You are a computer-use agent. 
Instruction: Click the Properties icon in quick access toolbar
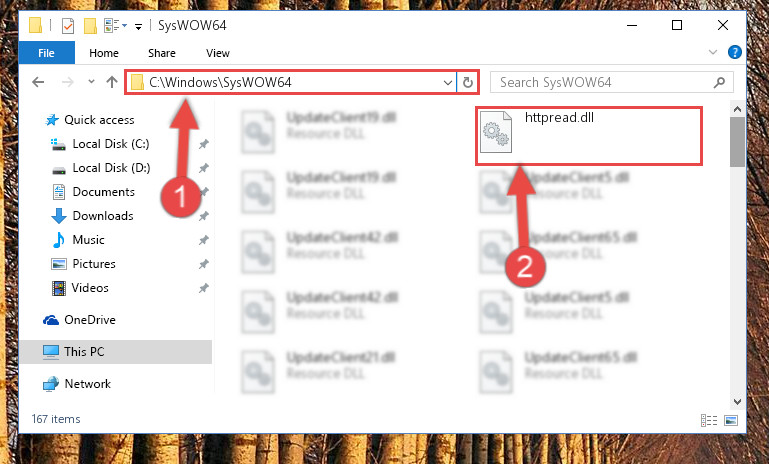(68, 26)
